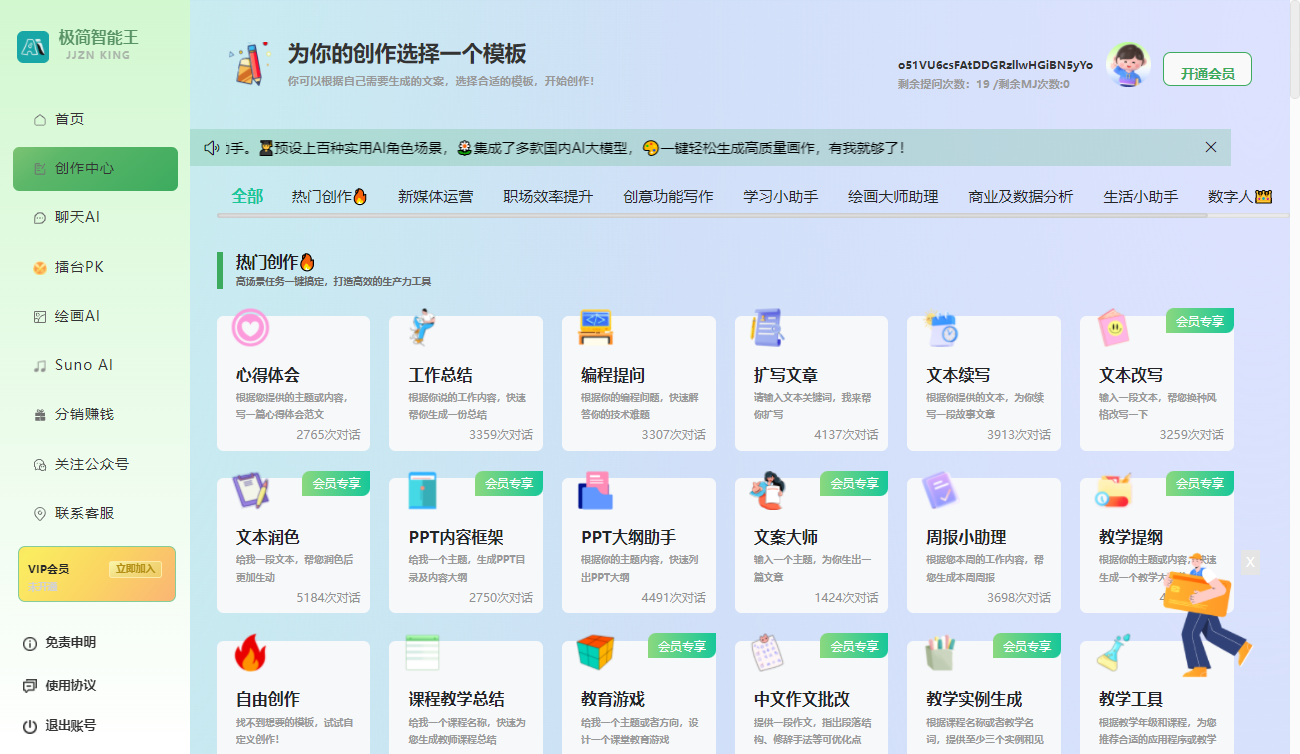Switch to the 职场效率提升 tab
The width and height of the screenshot is (1300, 754).
(x=548, y=197)
